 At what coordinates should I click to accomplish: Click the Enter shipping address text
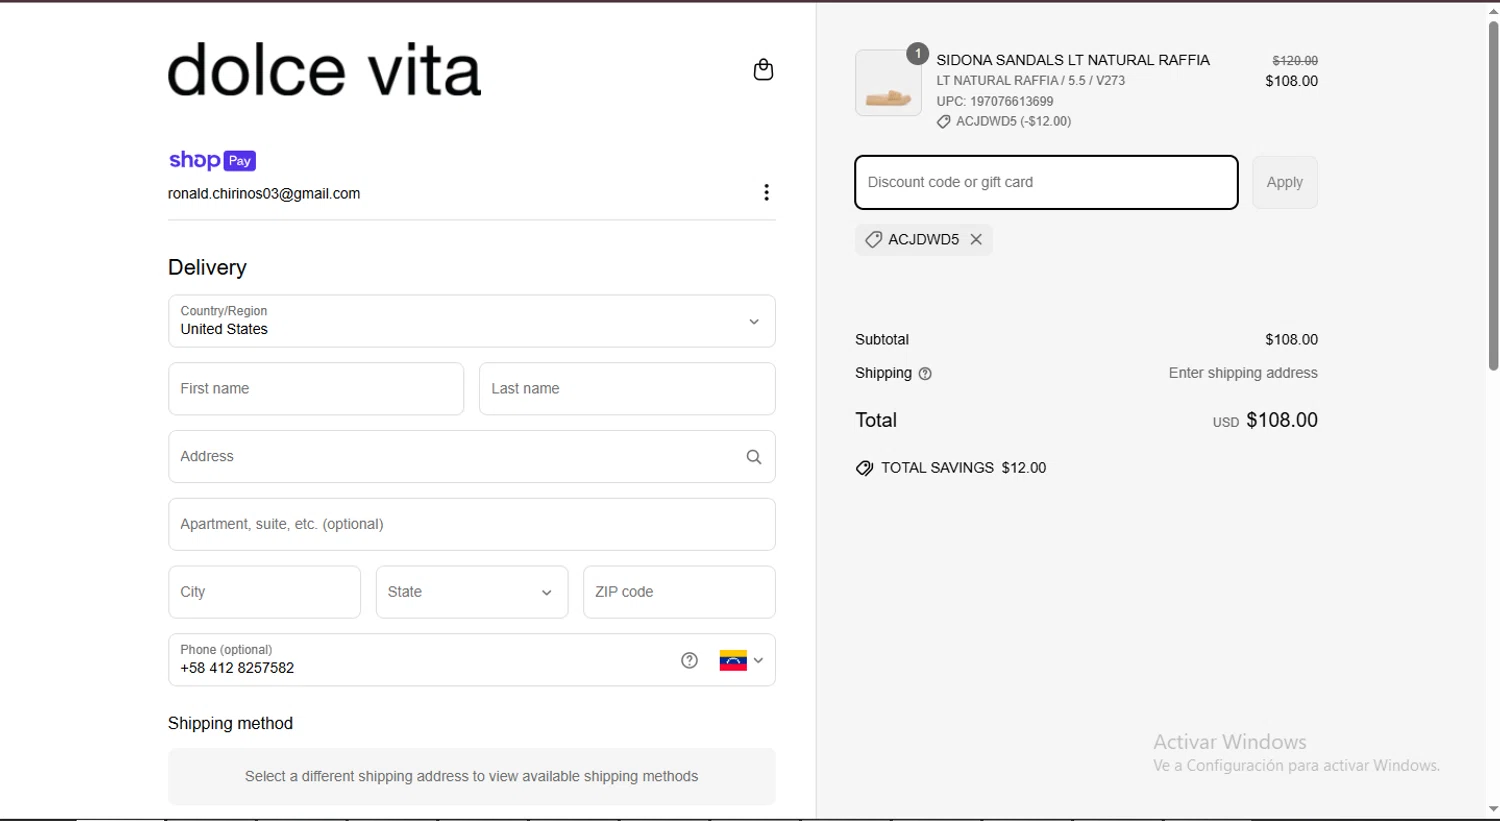(1243, 373)
